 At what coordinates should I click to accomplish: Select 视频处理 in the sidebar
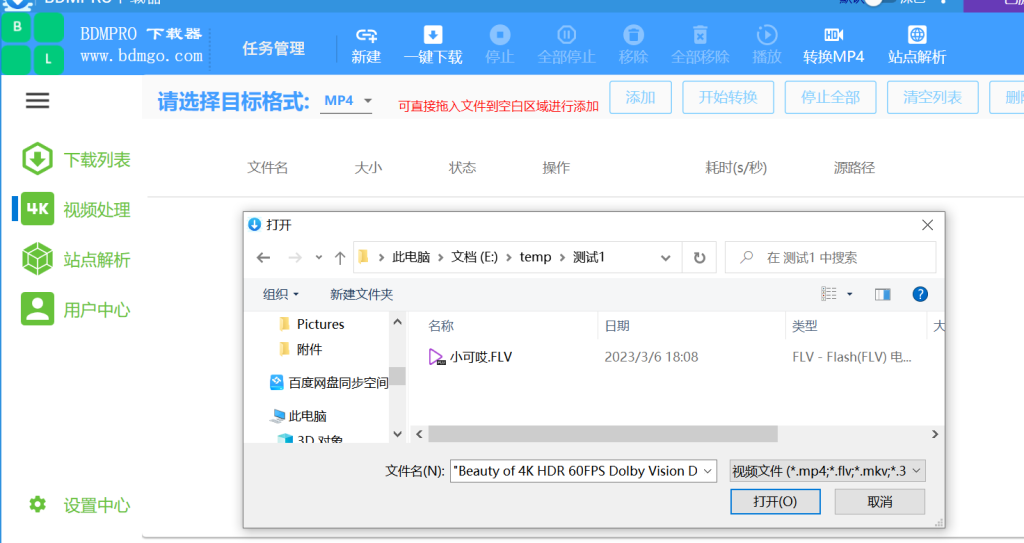coord(76,209)
